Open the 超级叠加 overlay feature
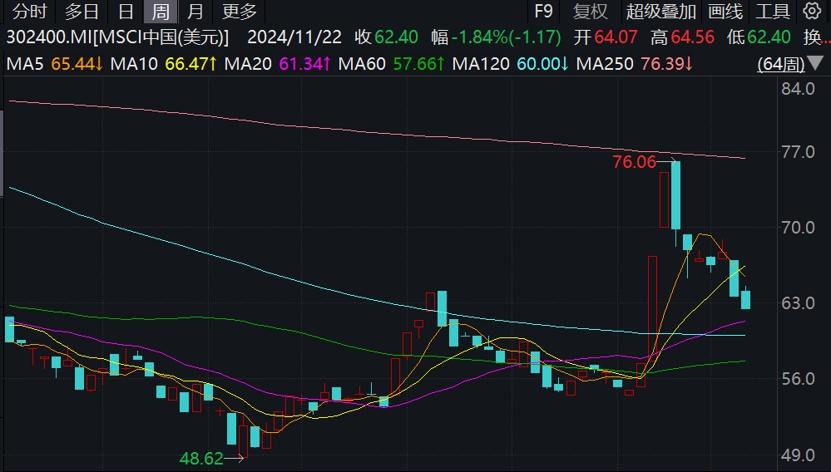This screenshot has height=472, width=831. (661, 11)
